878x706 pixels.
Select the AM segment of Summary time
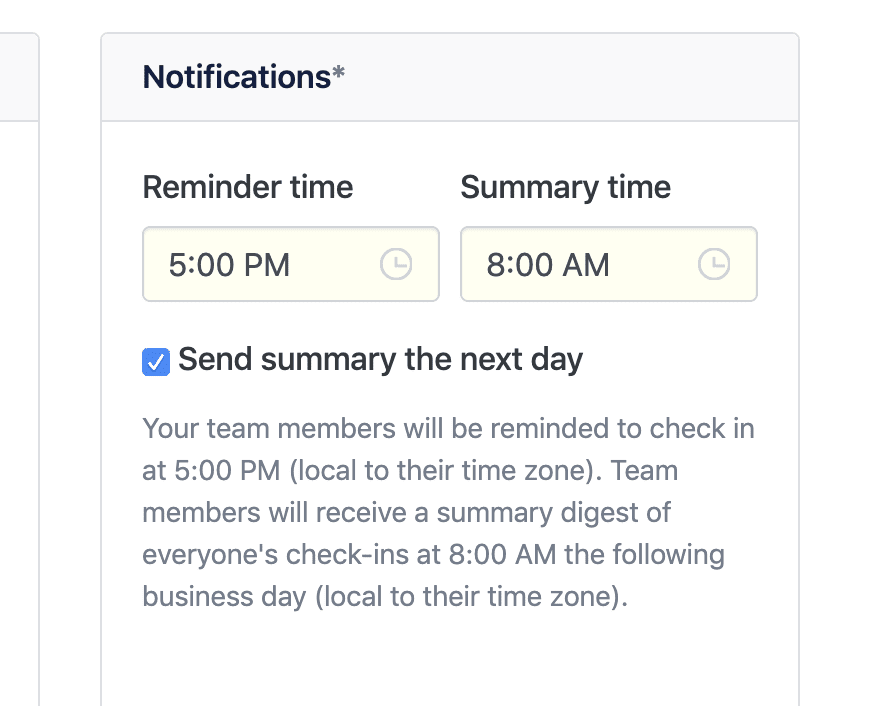click(585, 265)
